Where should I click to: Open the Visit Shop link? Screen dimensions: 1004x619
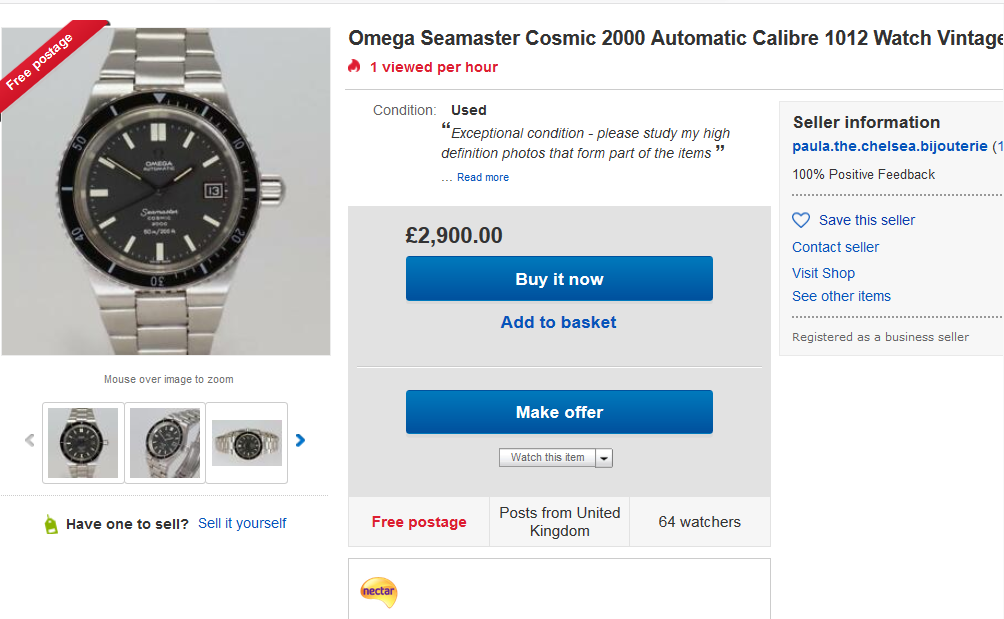click(x=823, y=273)
